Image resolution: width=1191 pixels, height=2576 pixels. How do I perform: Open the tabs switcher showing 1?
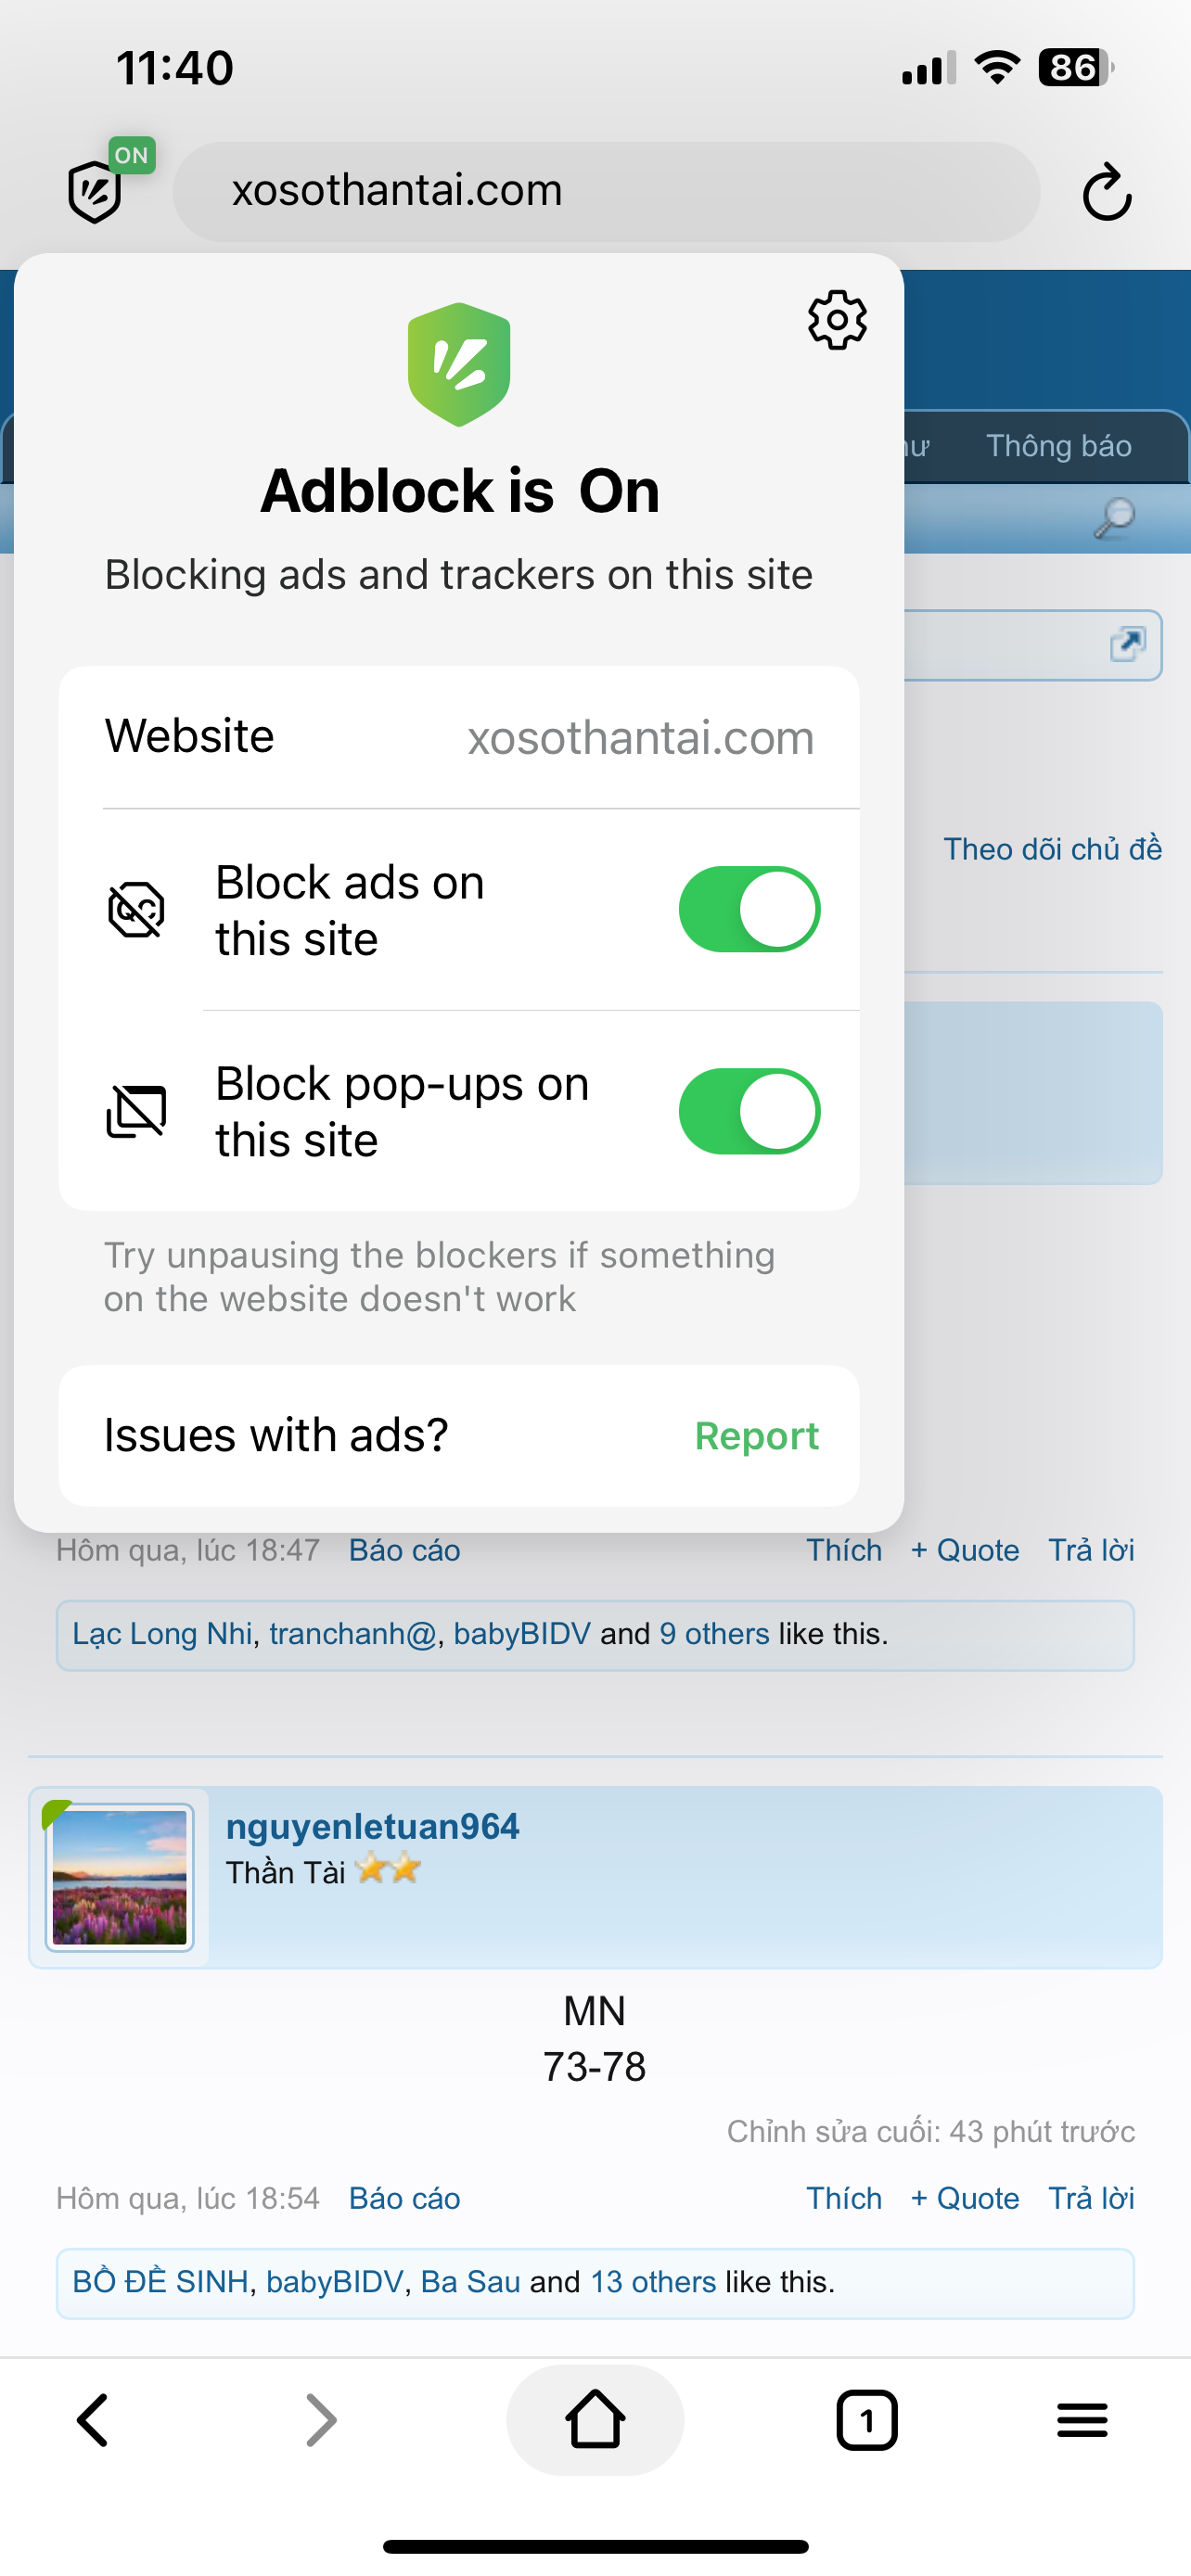point(866,2420)
